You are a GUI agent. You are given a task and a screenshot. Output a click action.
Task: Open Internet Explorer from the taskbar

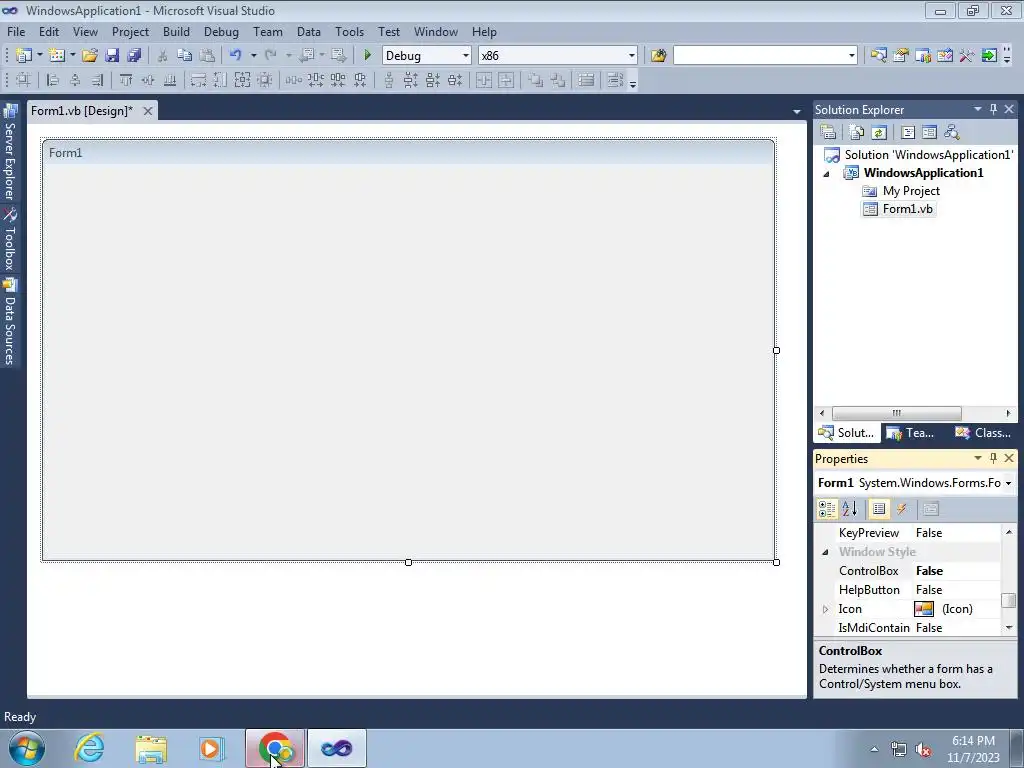(89, 748)
